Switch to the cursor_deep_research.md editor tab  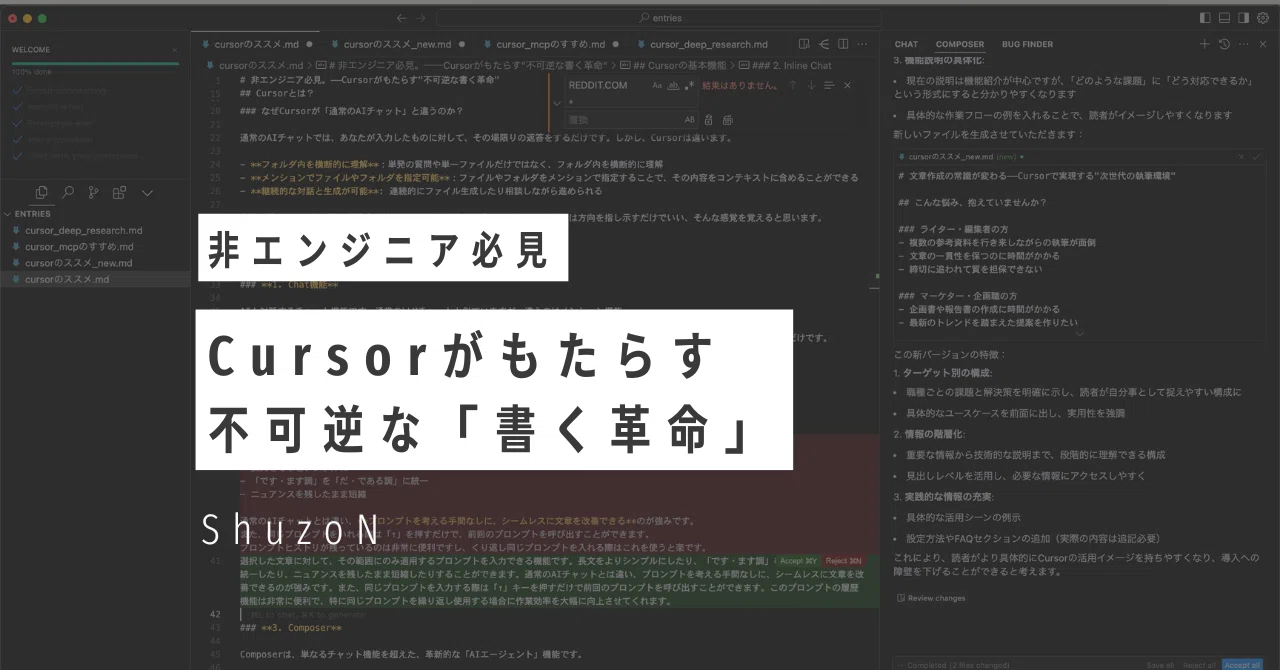coord(708,44)
